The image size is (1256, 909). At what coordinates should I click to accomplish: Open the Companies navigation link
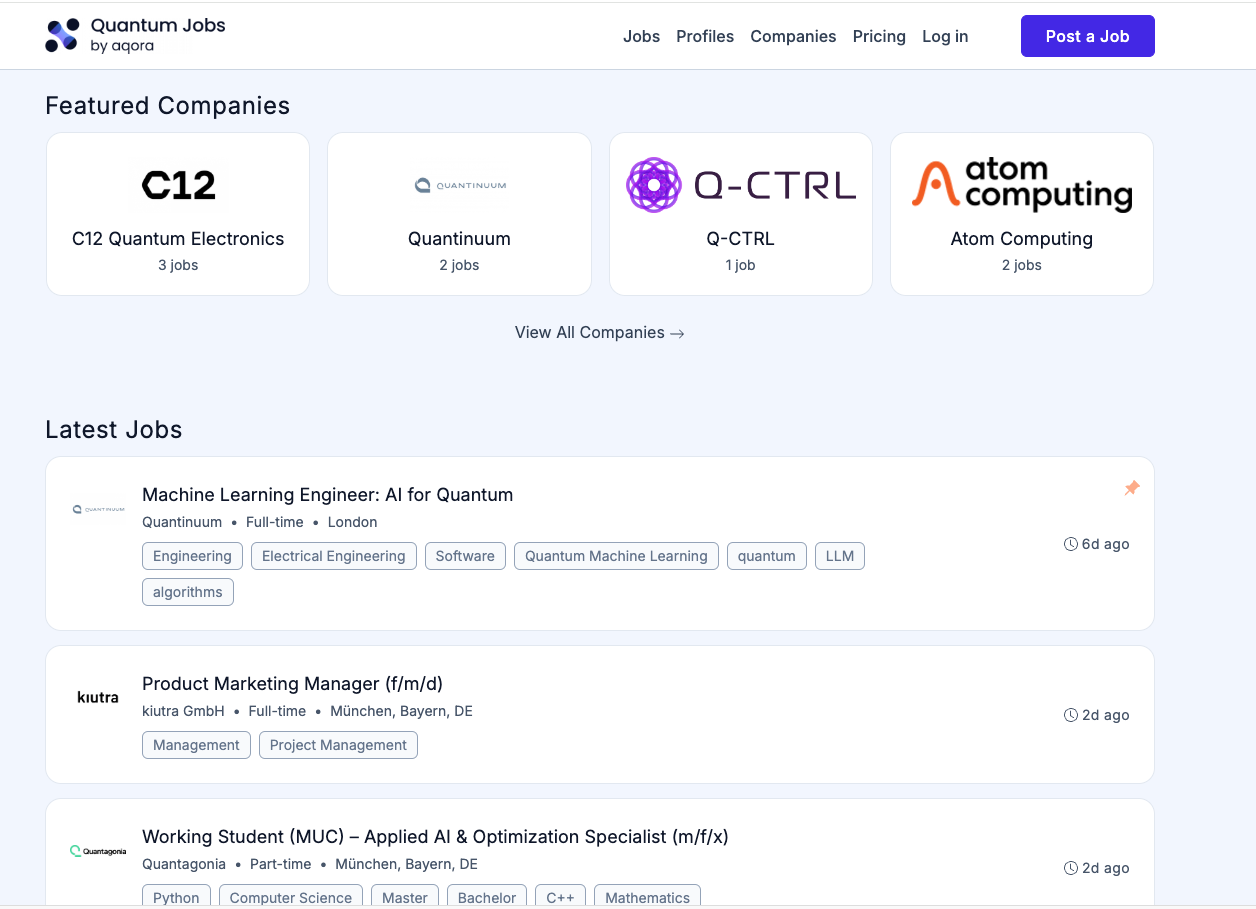coord(793,36)
